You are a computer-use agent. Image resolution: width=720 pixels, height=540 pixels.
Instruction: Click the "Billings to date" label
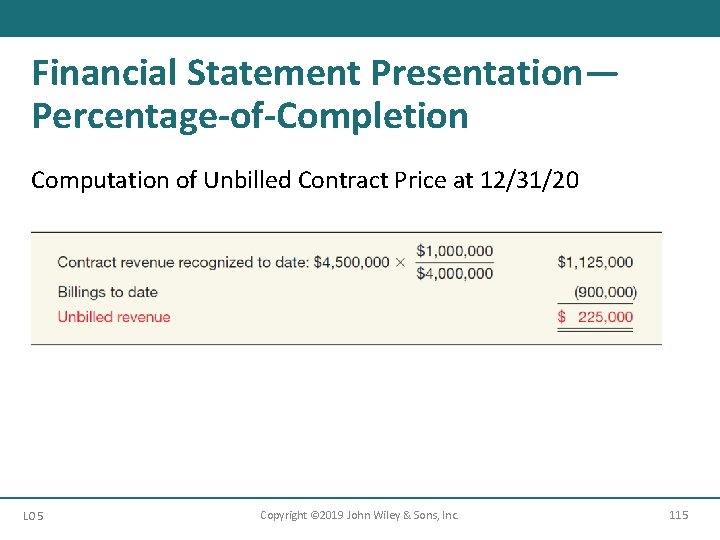pos(107,292)
